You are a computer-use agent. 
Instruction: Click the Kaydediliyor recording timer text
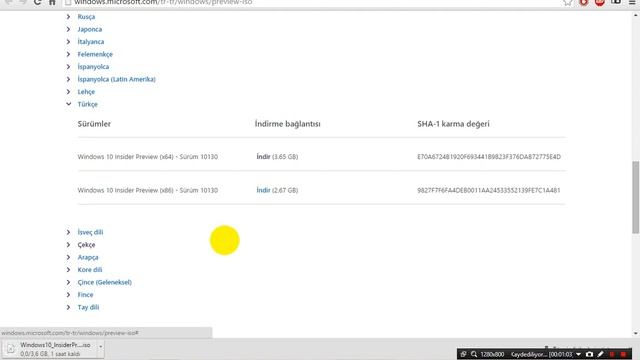[x=542, y=354]
